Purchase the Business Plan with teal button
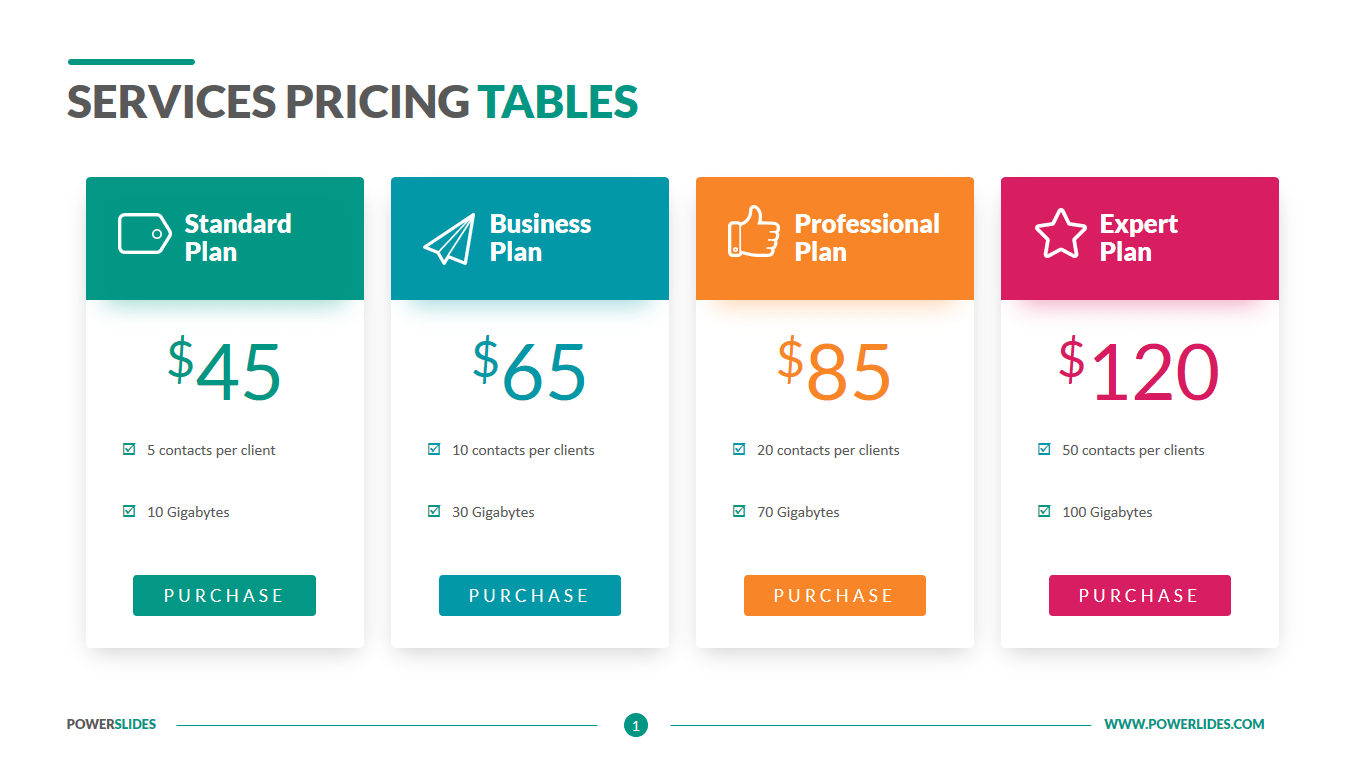 [530, 595]
